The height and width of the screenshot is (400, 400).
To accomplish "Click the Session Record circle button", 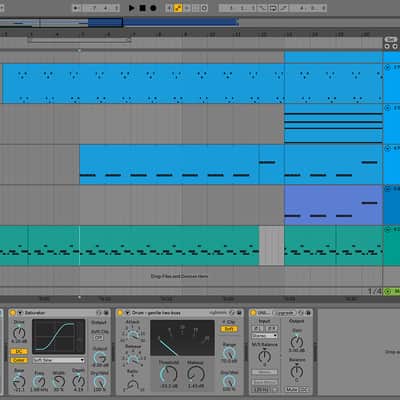I will click(204, 8).
